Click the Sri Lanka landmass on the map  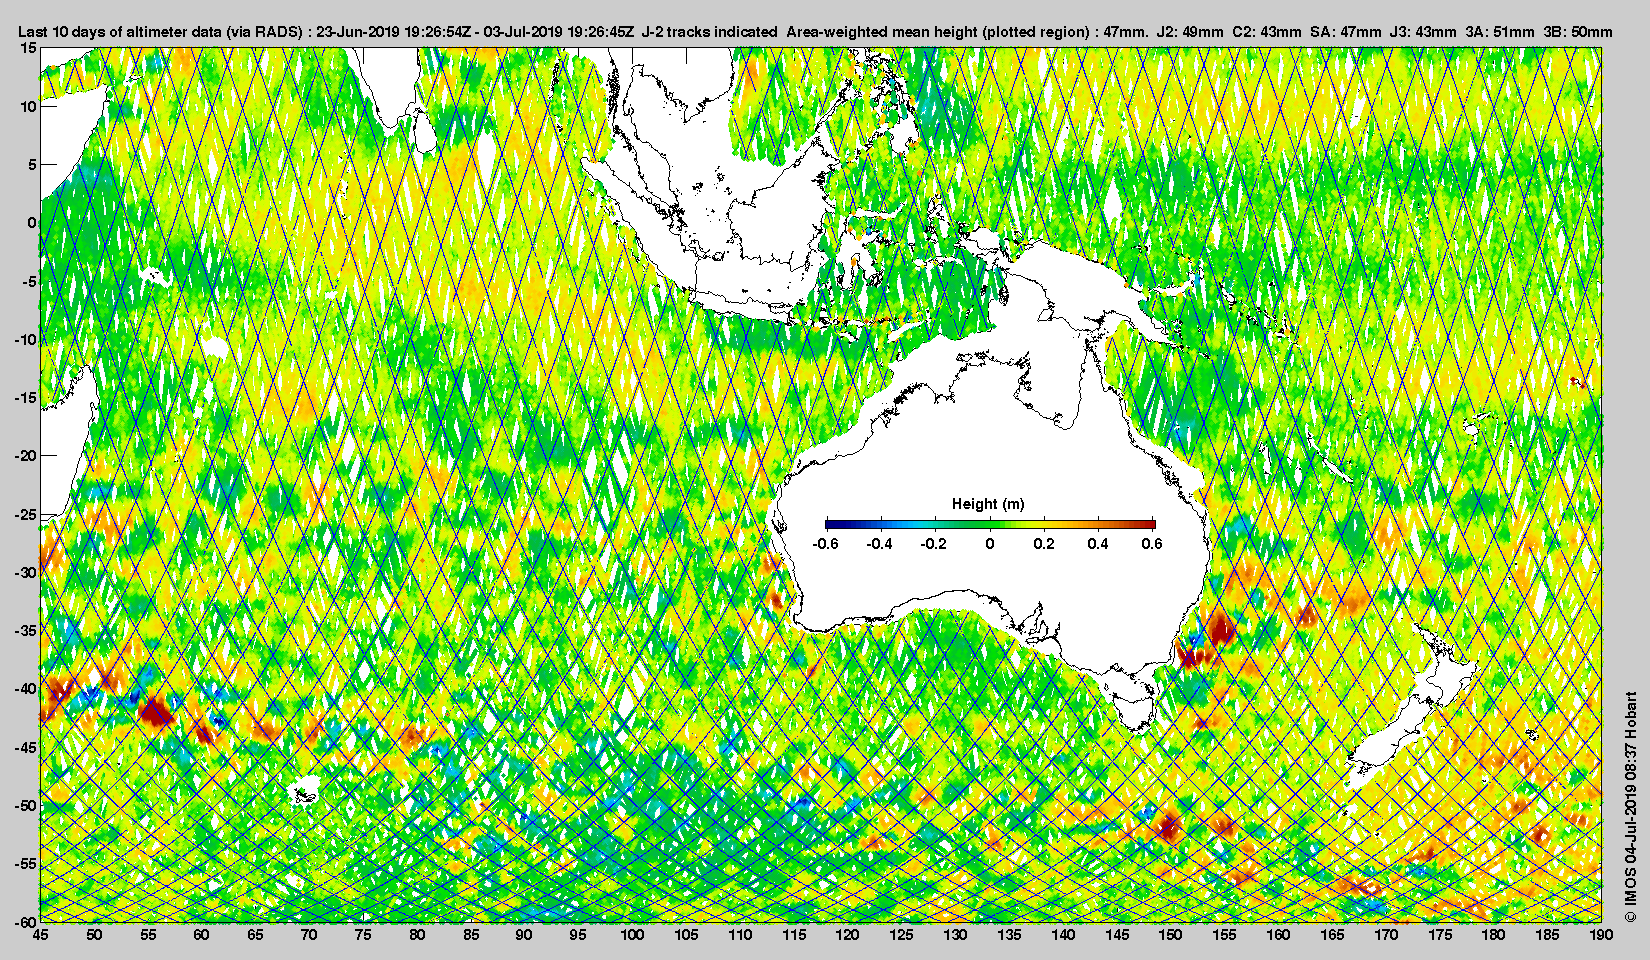[x=424, y=130]
